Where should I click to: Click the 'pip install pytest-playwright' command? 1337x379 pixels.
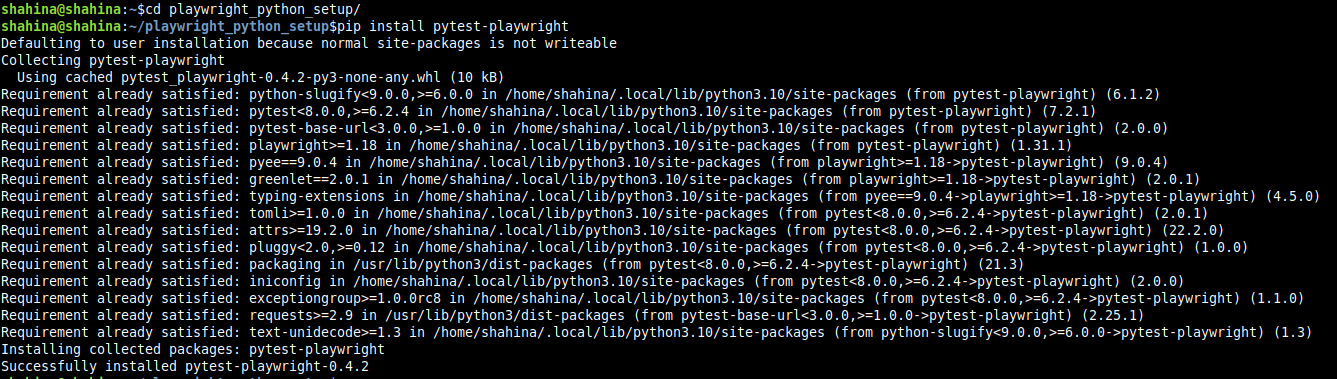451,25
